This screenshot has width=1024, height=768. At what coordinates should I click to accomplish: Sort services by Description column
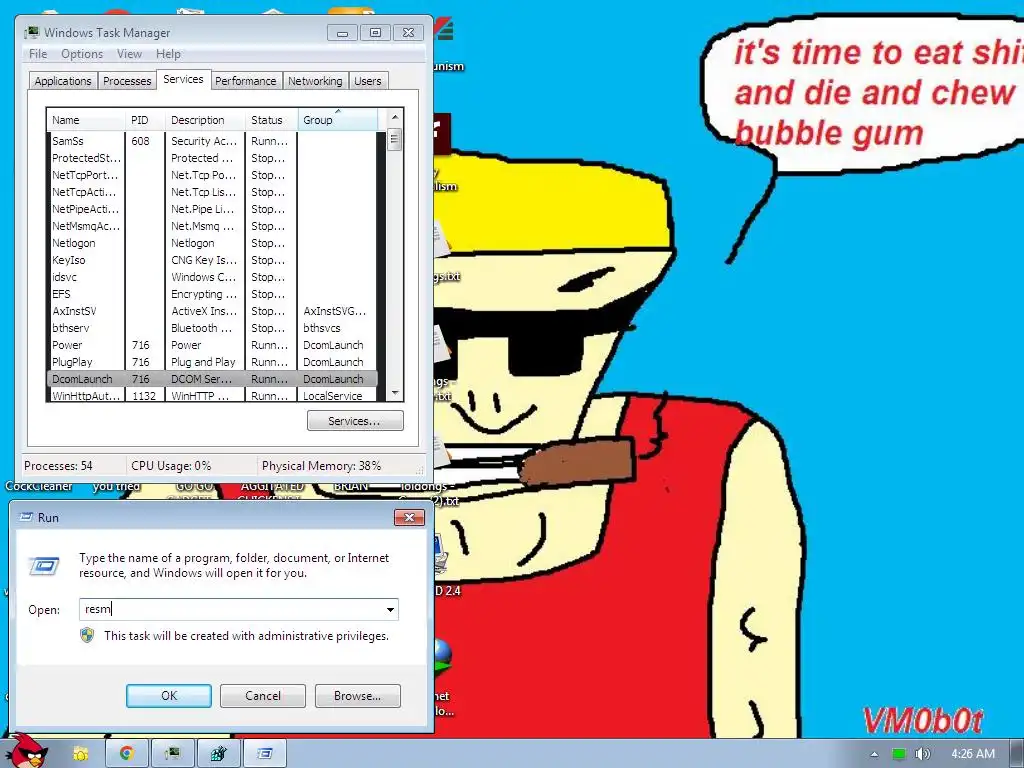pyautogui.click(x=205, y=120)
